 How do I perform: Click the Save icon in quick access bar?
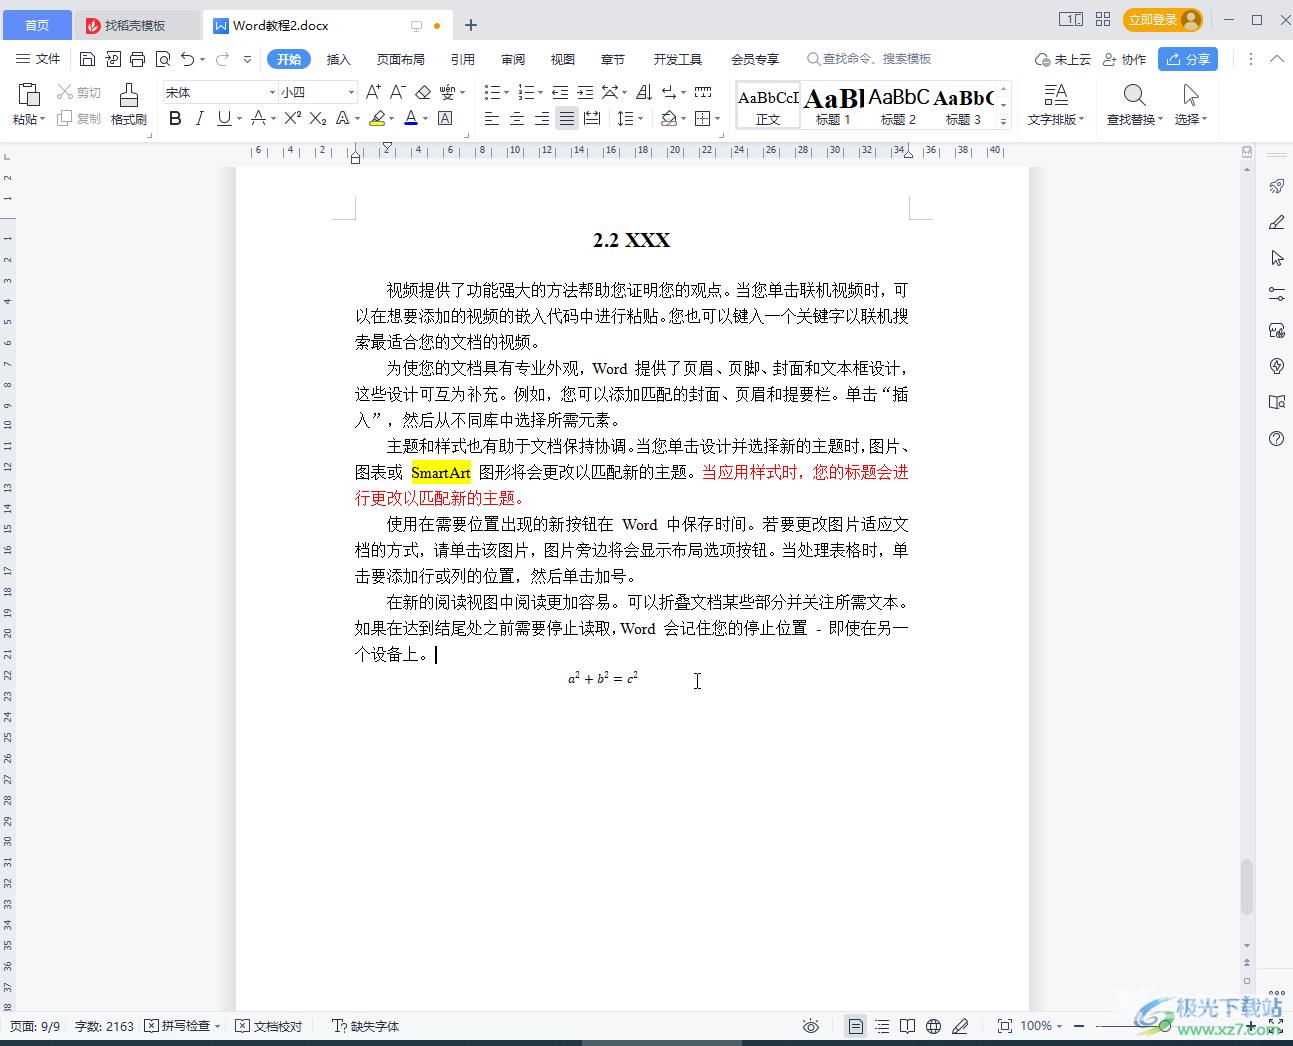(87, 59)
